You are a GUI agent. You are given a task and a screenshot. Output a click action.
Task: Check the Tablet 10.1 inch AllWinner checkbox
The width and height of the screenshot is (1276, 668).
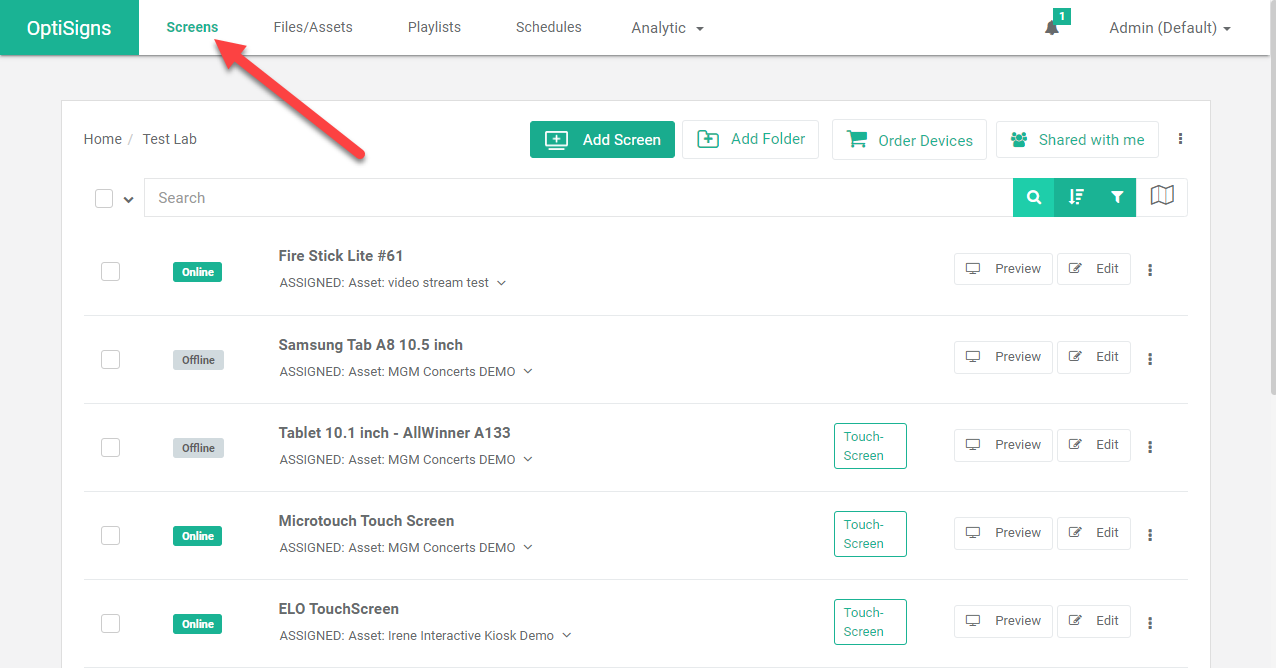coord(110,447)
